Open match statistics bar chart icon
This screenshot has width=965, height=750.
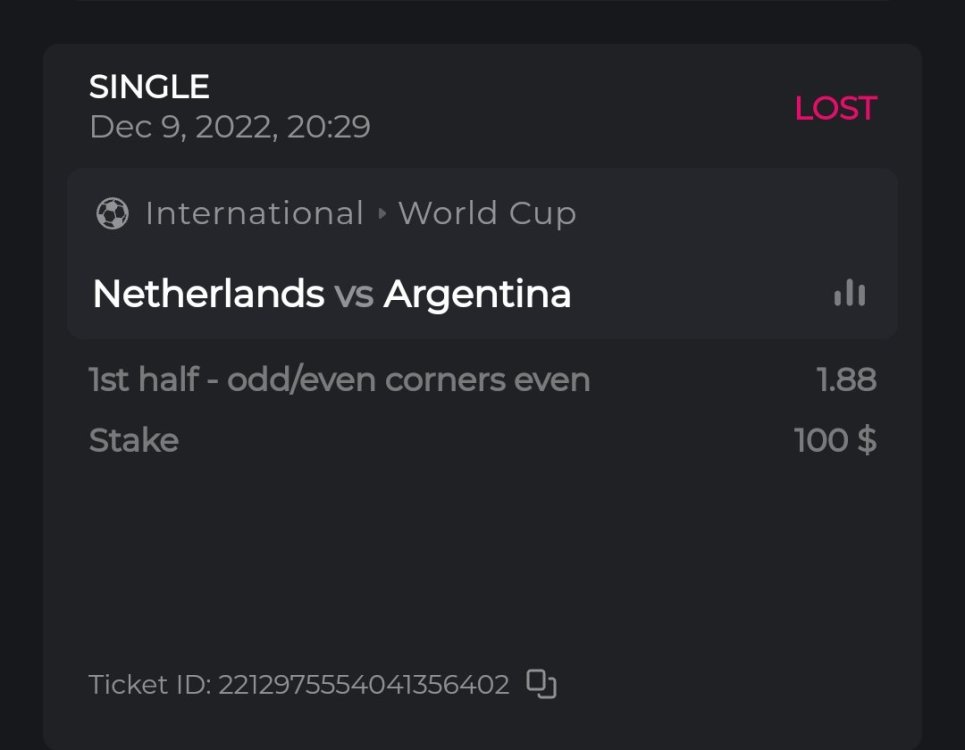click(x=849, y=293)
